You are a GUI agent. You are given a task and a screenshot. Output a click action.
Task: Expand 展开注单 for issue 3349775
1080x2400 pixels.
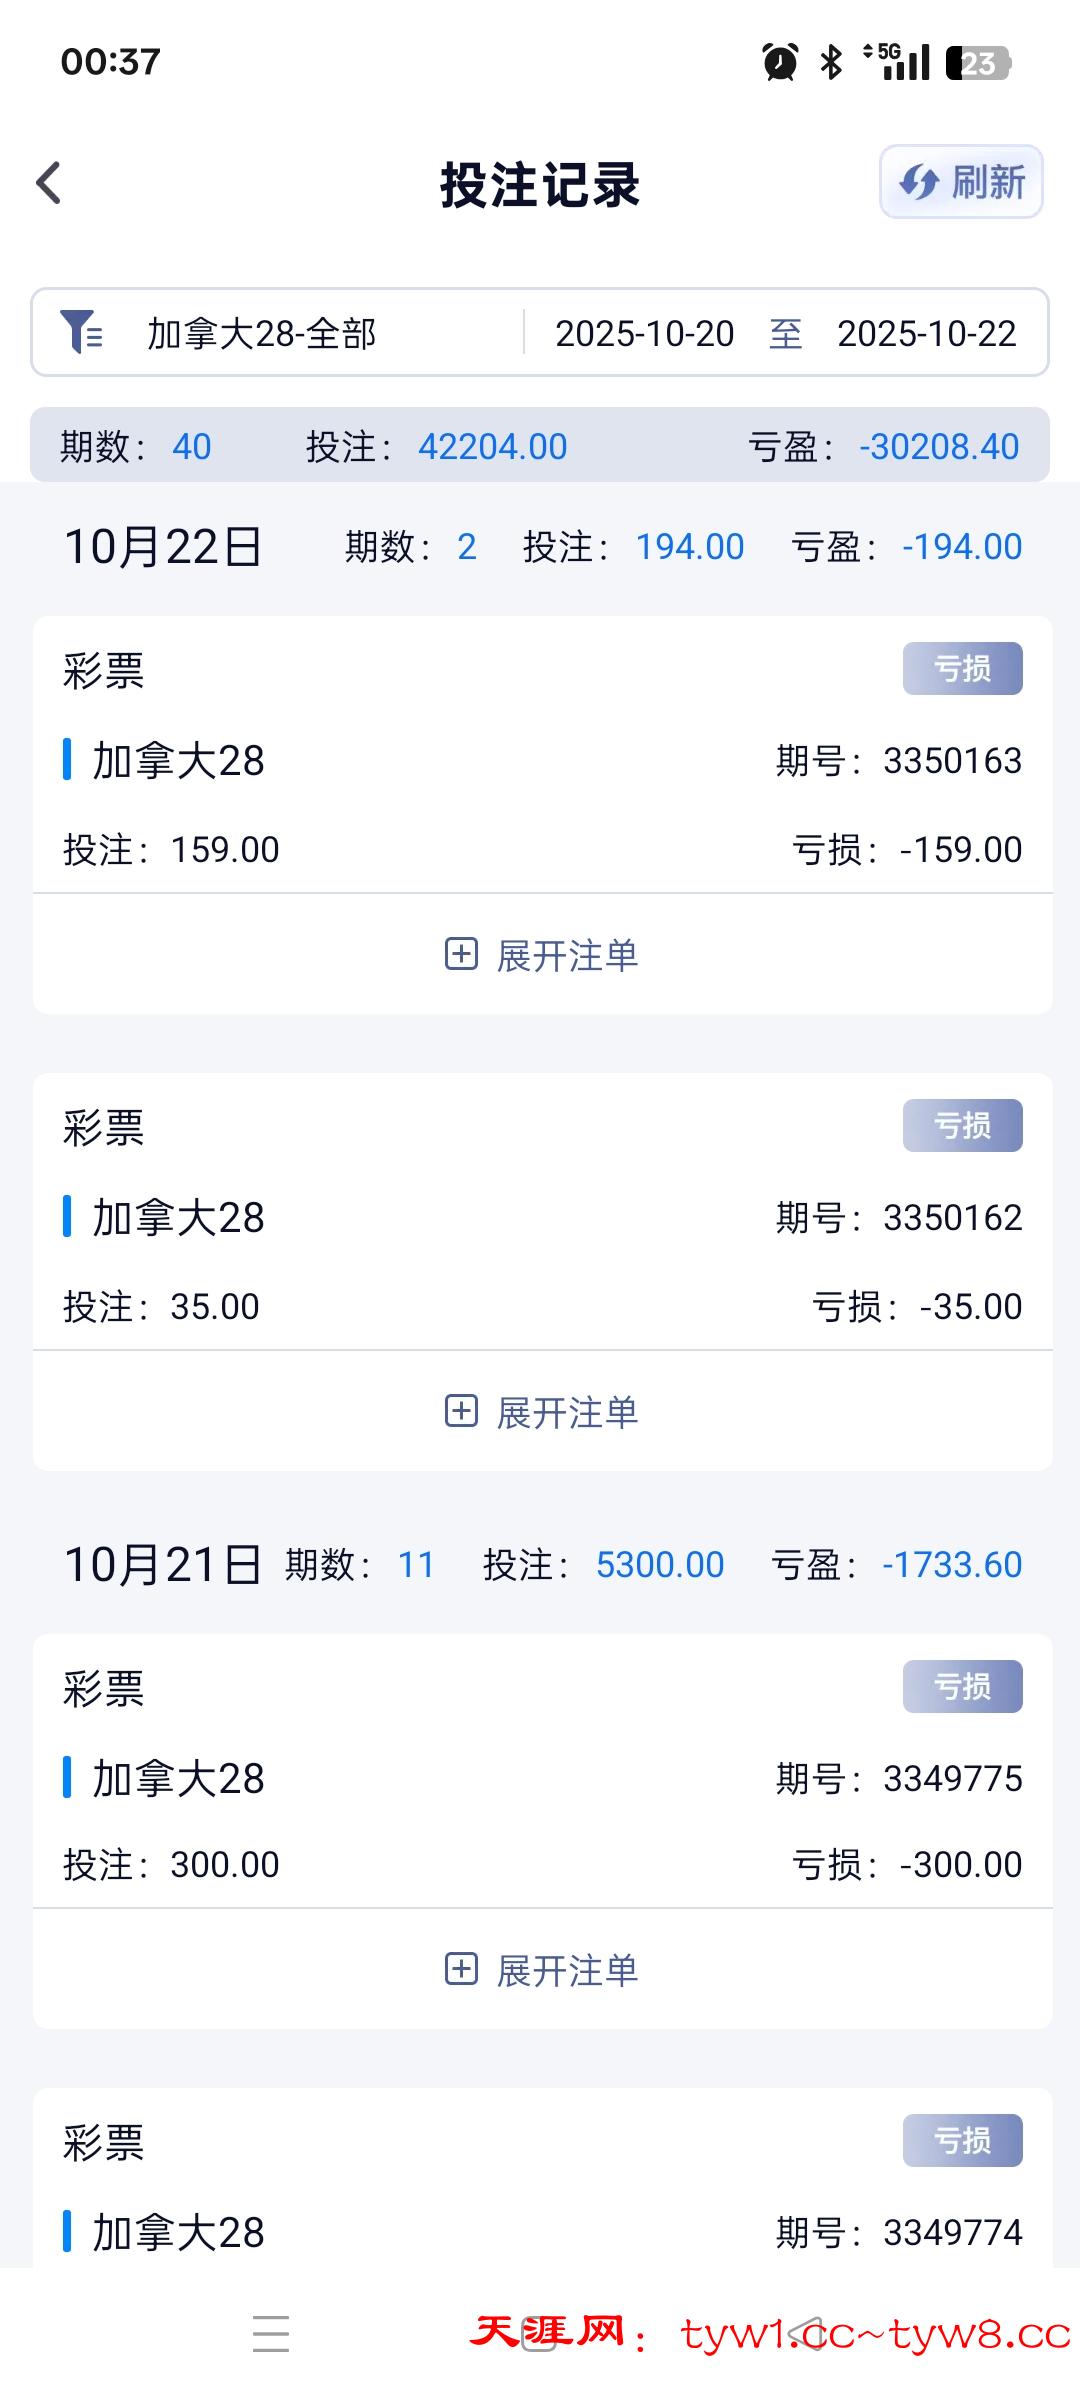point(566,1970)
